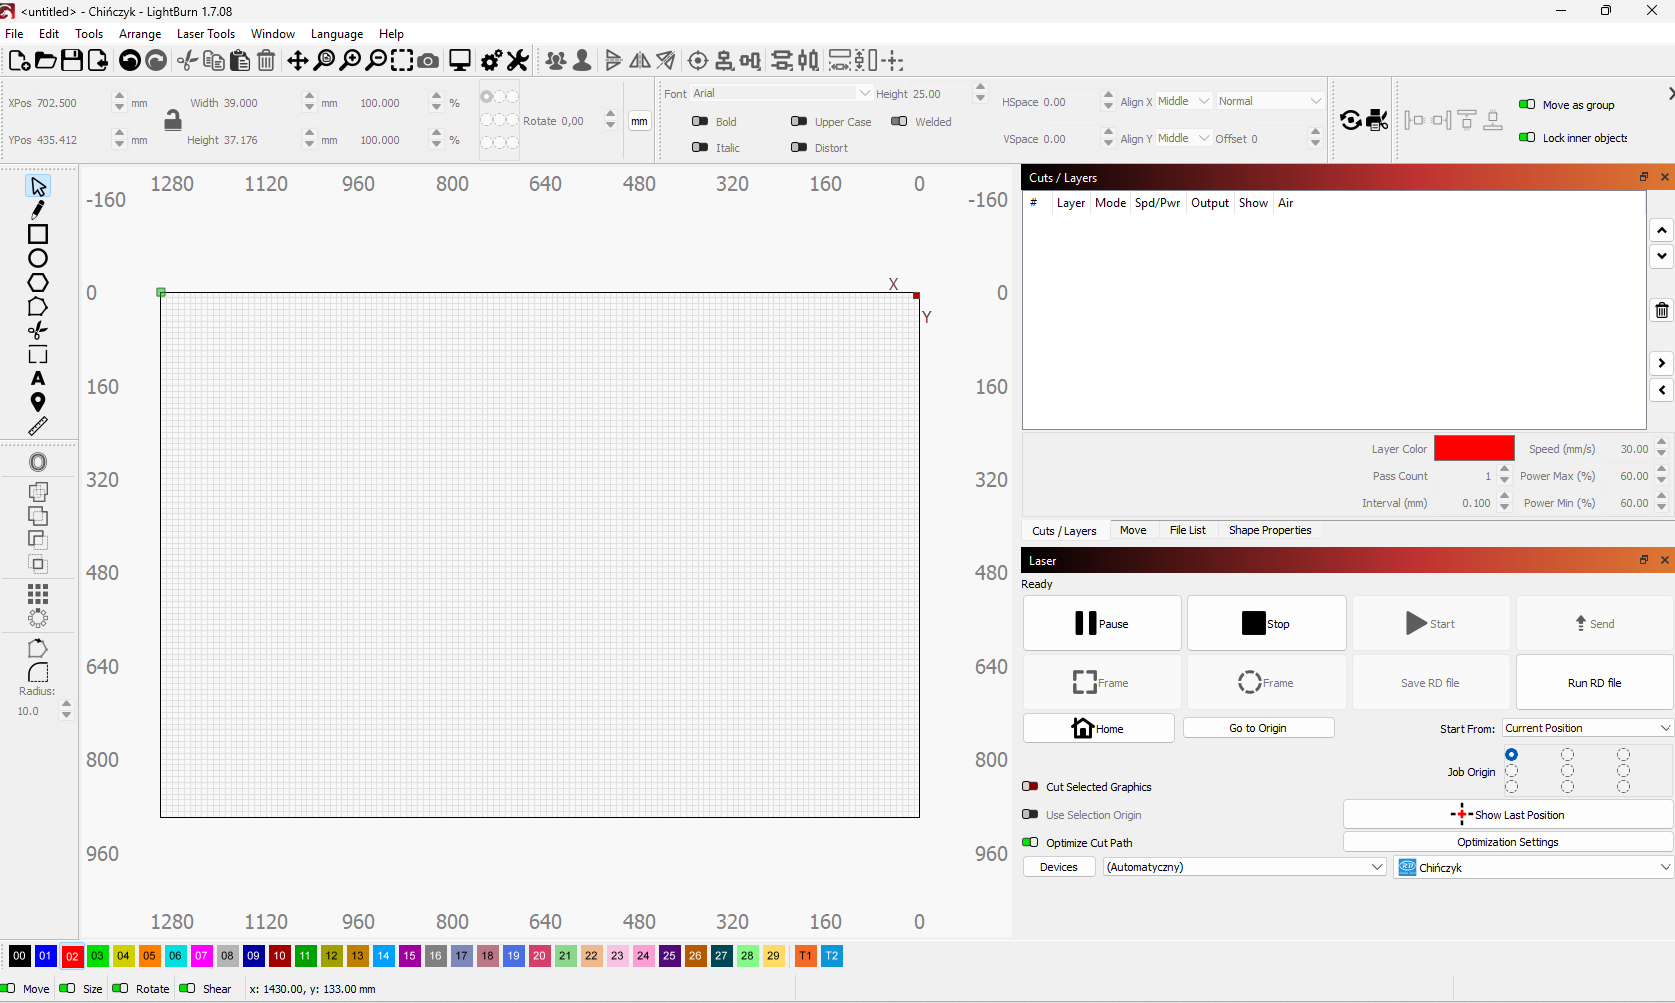This screenshot has width=1675, height=1003.
Task: Choose the Ellipse tool
Action: (38, 258)
